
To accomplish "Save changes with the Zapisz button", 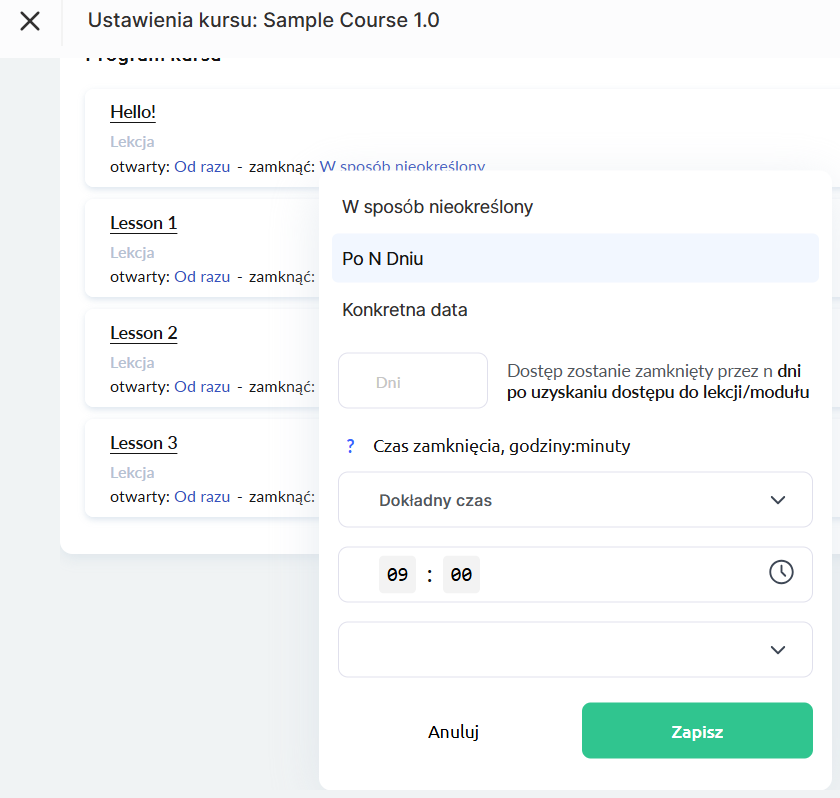I will coord(697,731).
